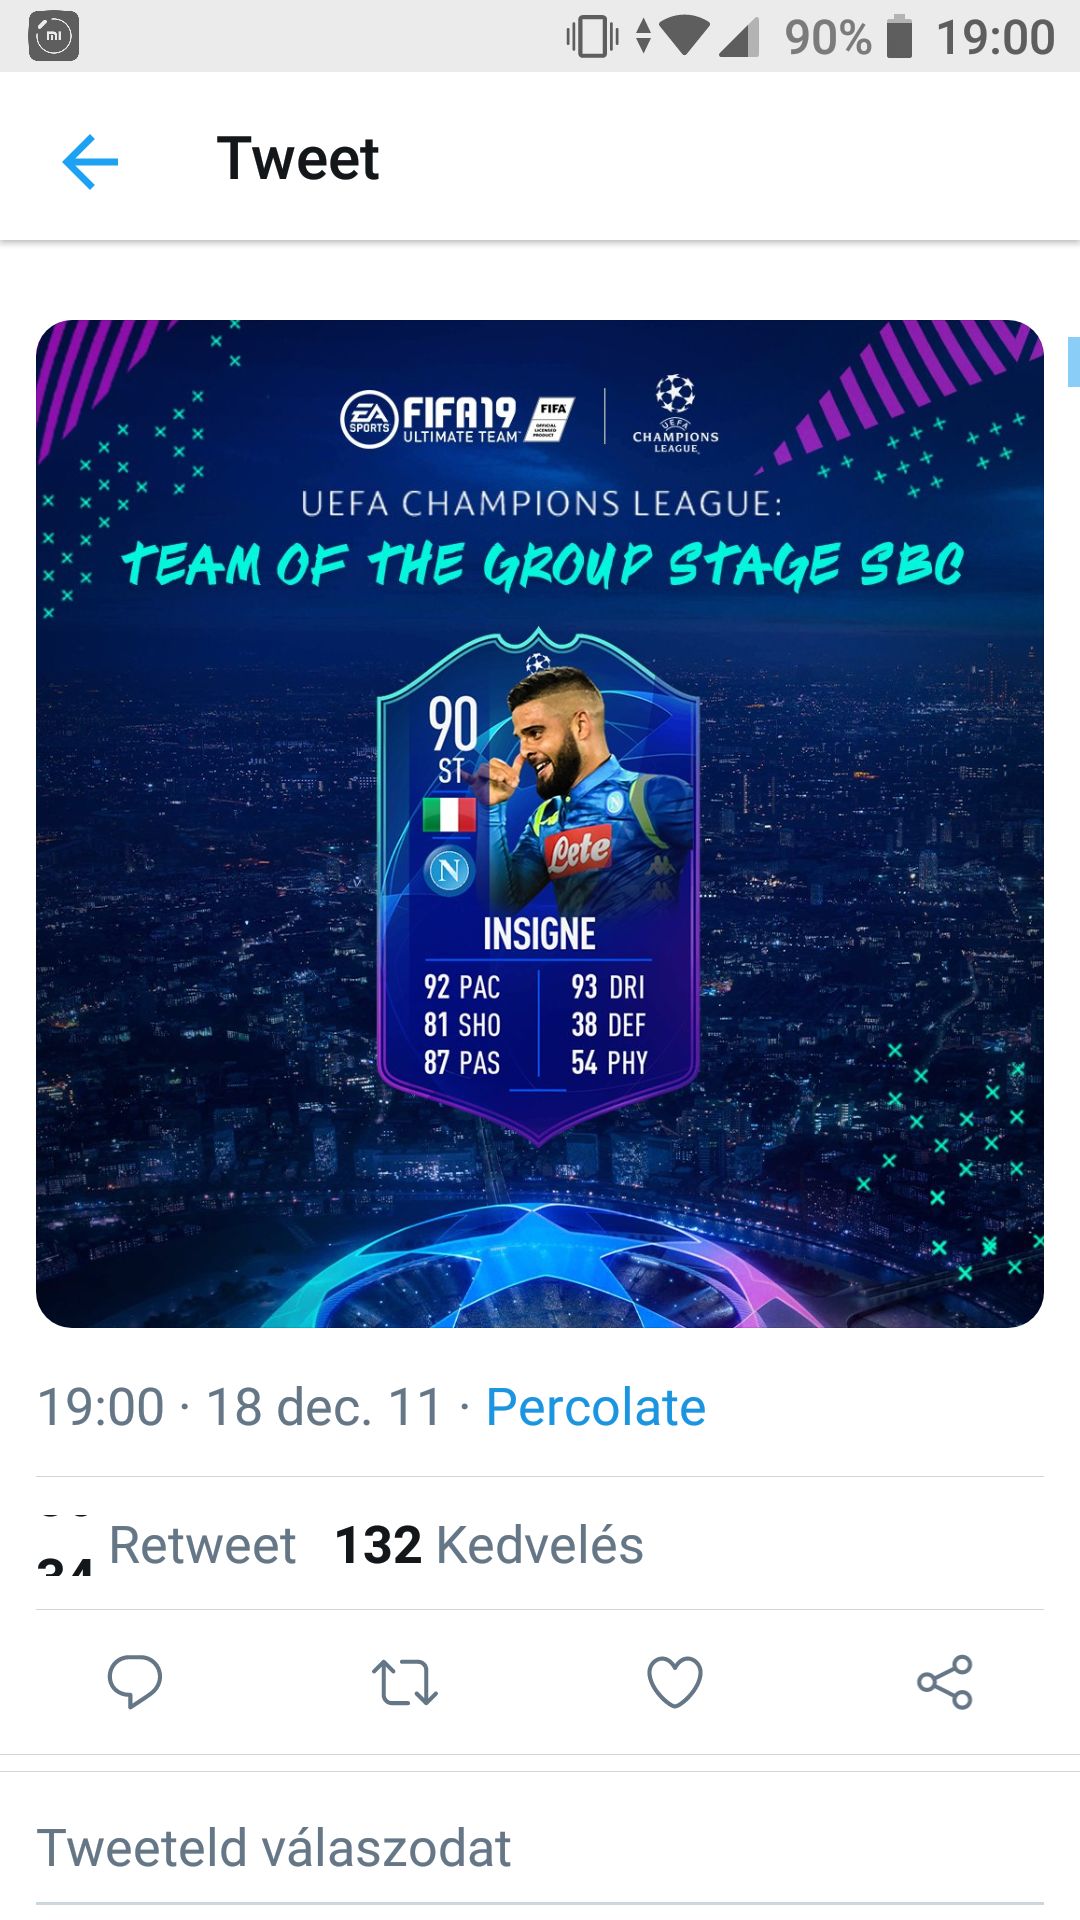Screen dimensions: 1080x1920
Task: Tap the vibrate mode icon
Action: point(592,37)
